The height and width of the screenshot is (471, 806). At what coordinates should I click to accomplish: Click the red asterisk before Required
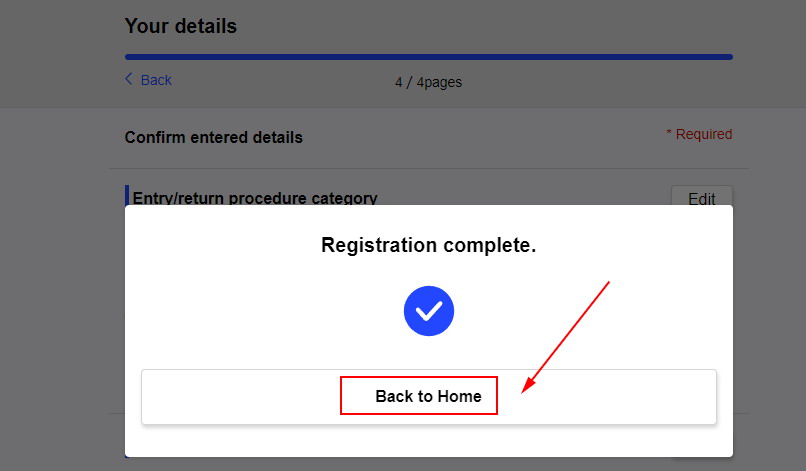tap(669, 133)
